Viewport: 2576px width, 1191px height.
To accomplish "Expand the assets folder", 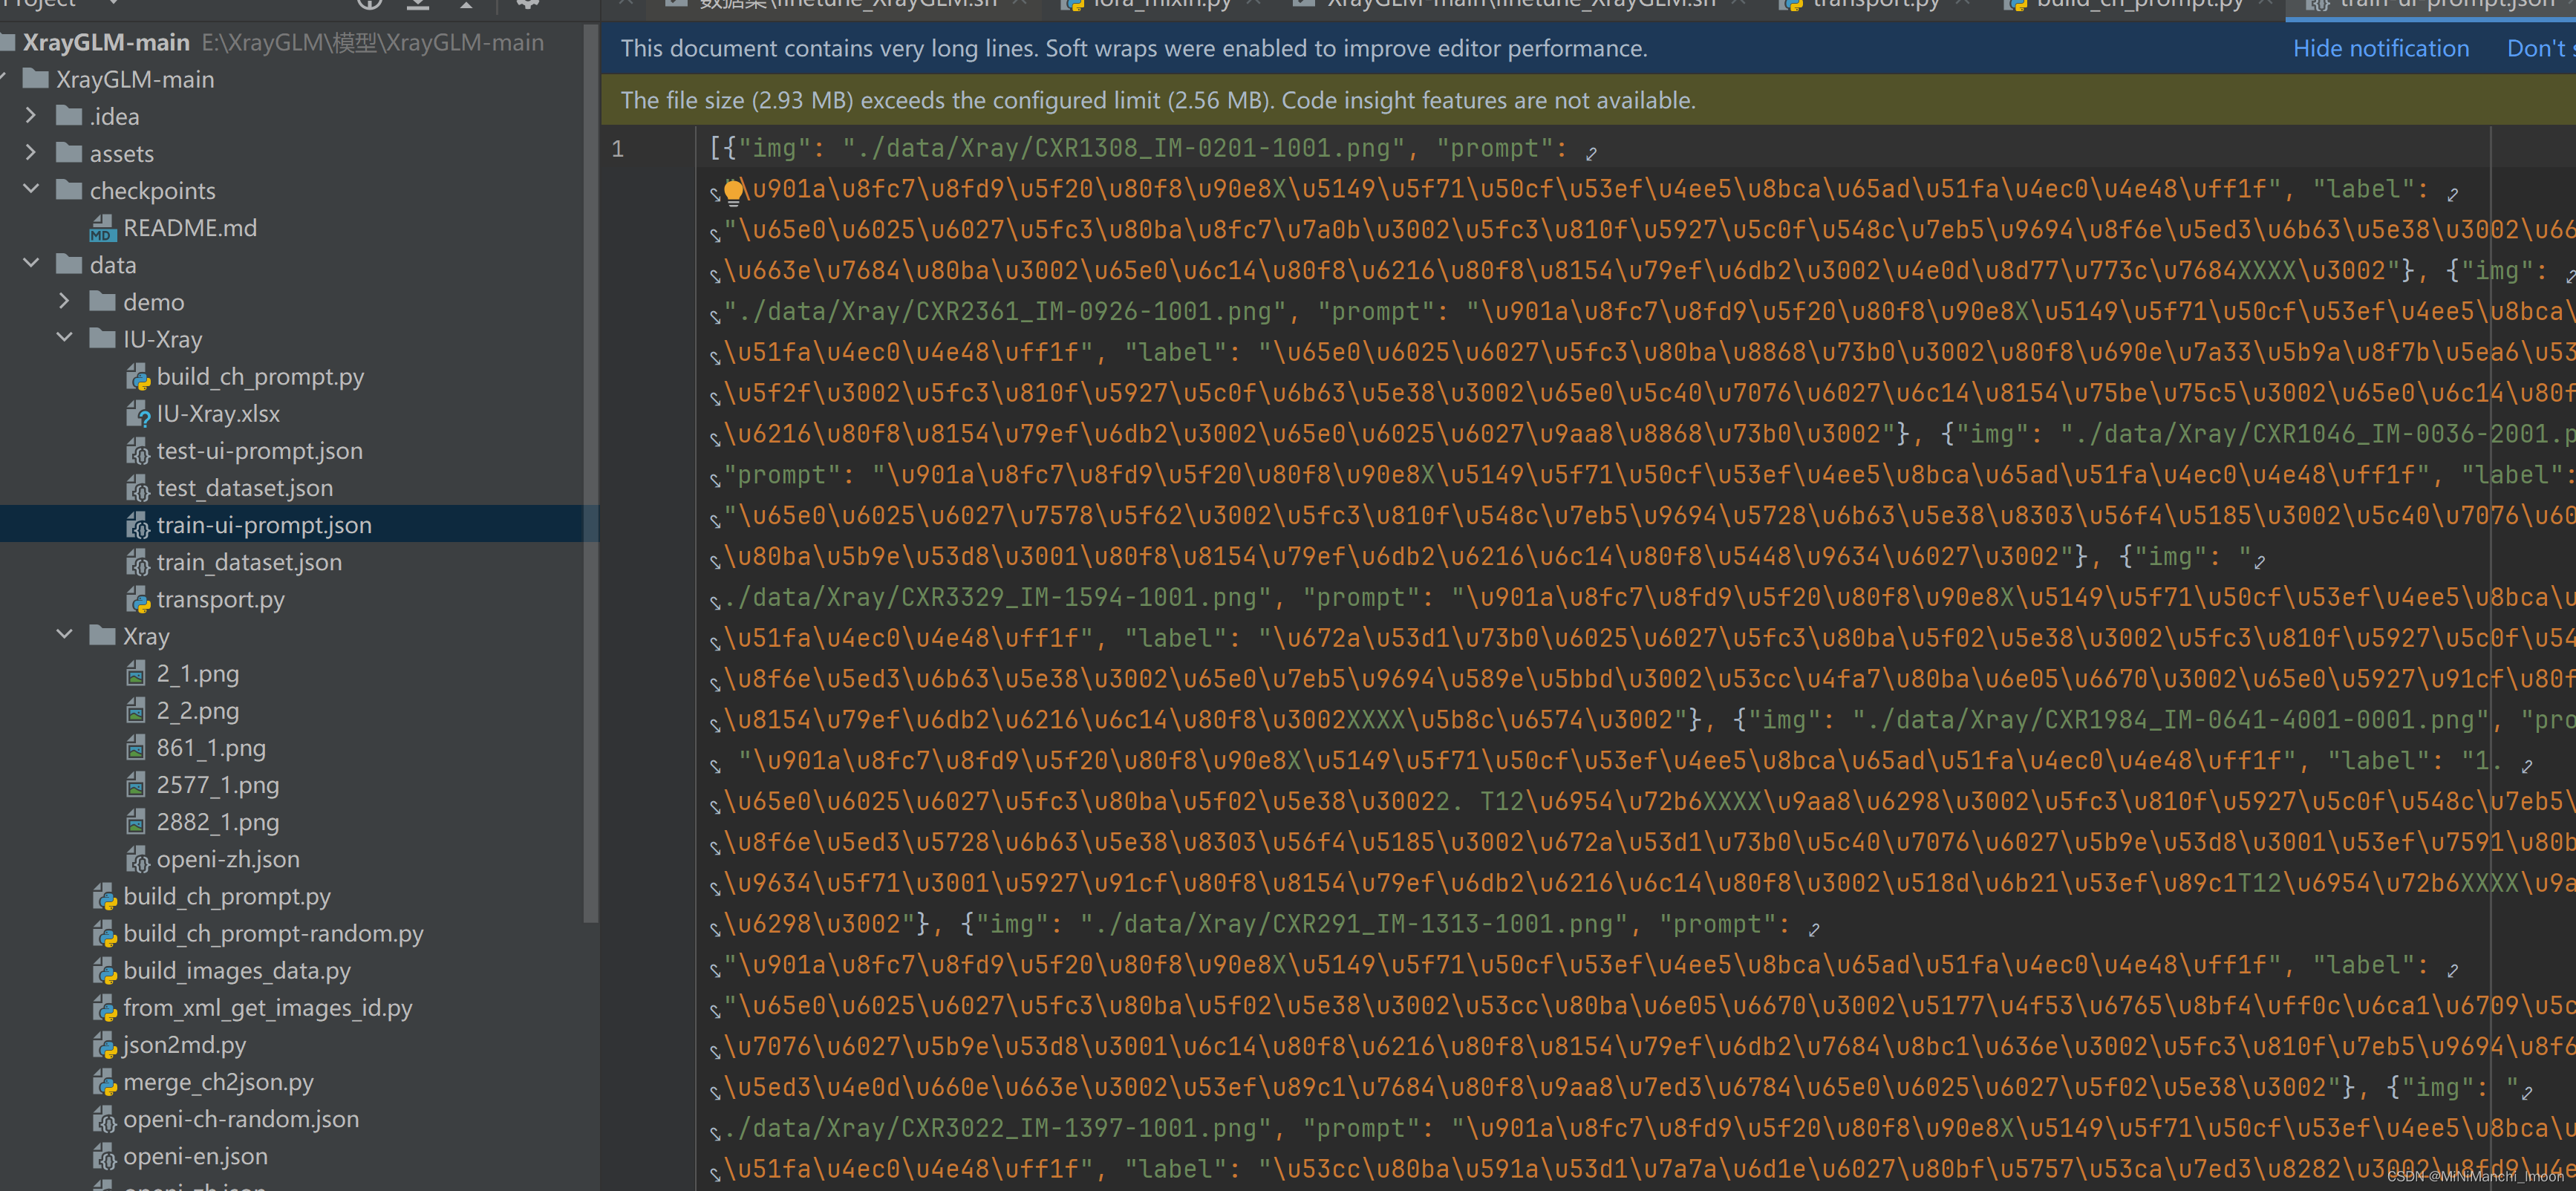I will tap(31, 153).
